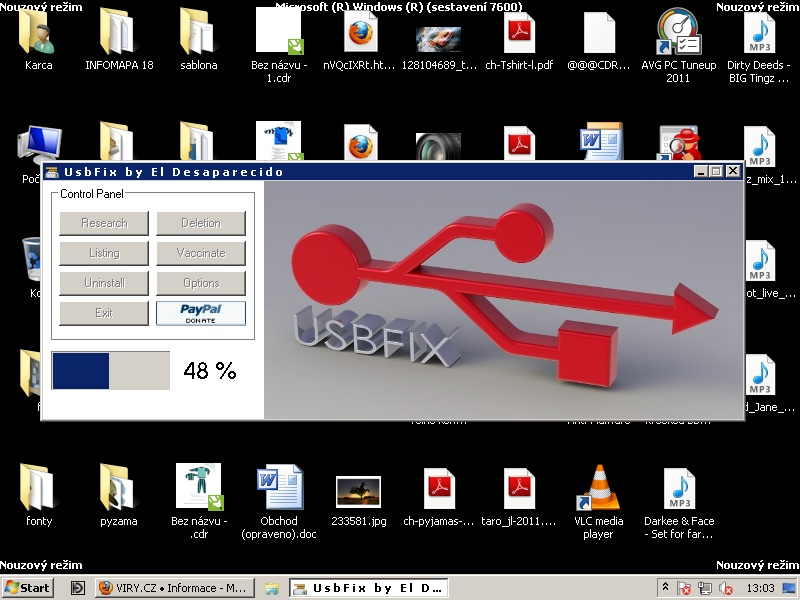The image size is (800, 600).
Task: Click the Uninstall button in Control Panel
Action: (x=104, y=283)
